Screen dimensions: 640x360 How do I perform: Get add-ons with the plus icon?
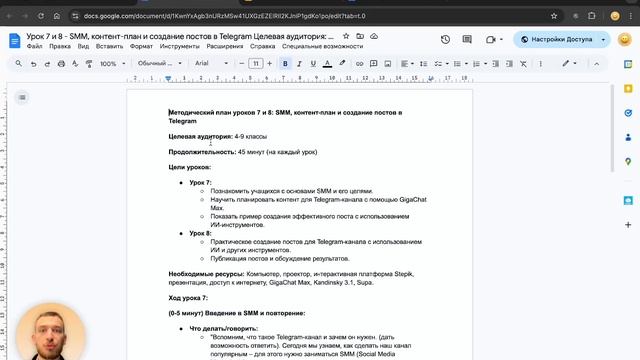[628, 225]
